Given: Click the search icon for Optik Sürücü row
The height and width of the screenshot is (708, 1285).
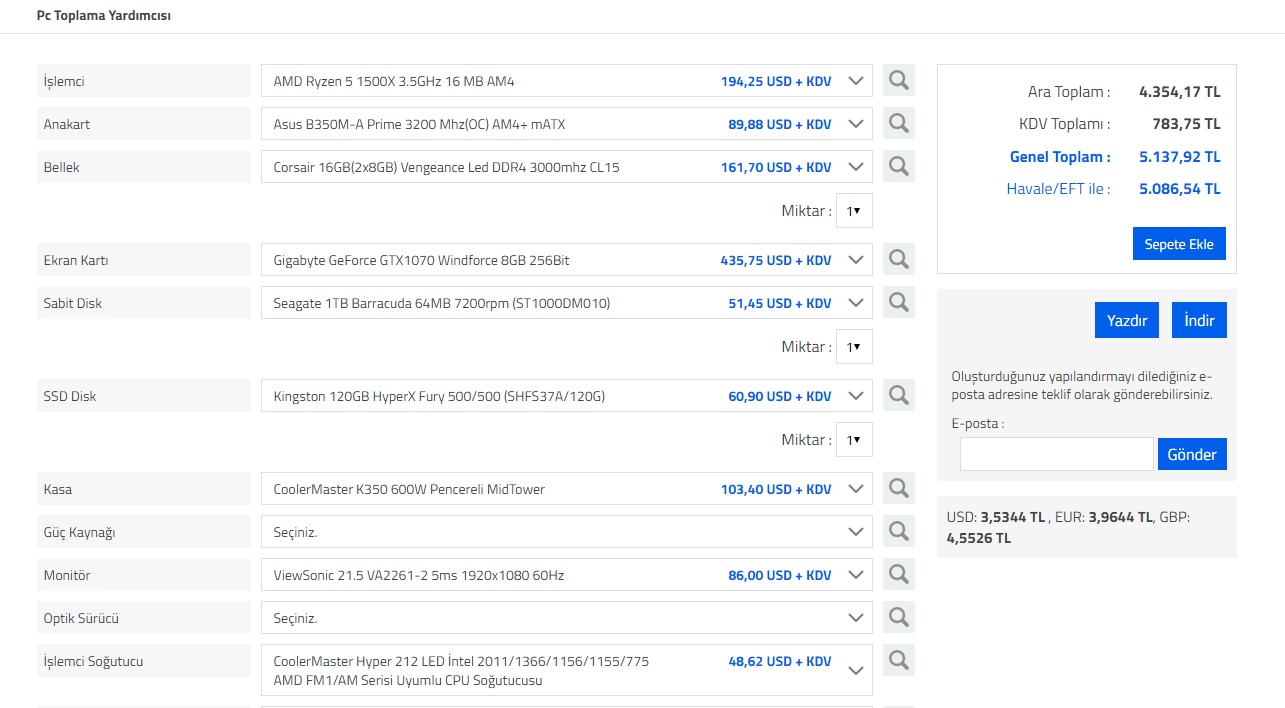Looking at the screenshot, I should pos(898,617).
